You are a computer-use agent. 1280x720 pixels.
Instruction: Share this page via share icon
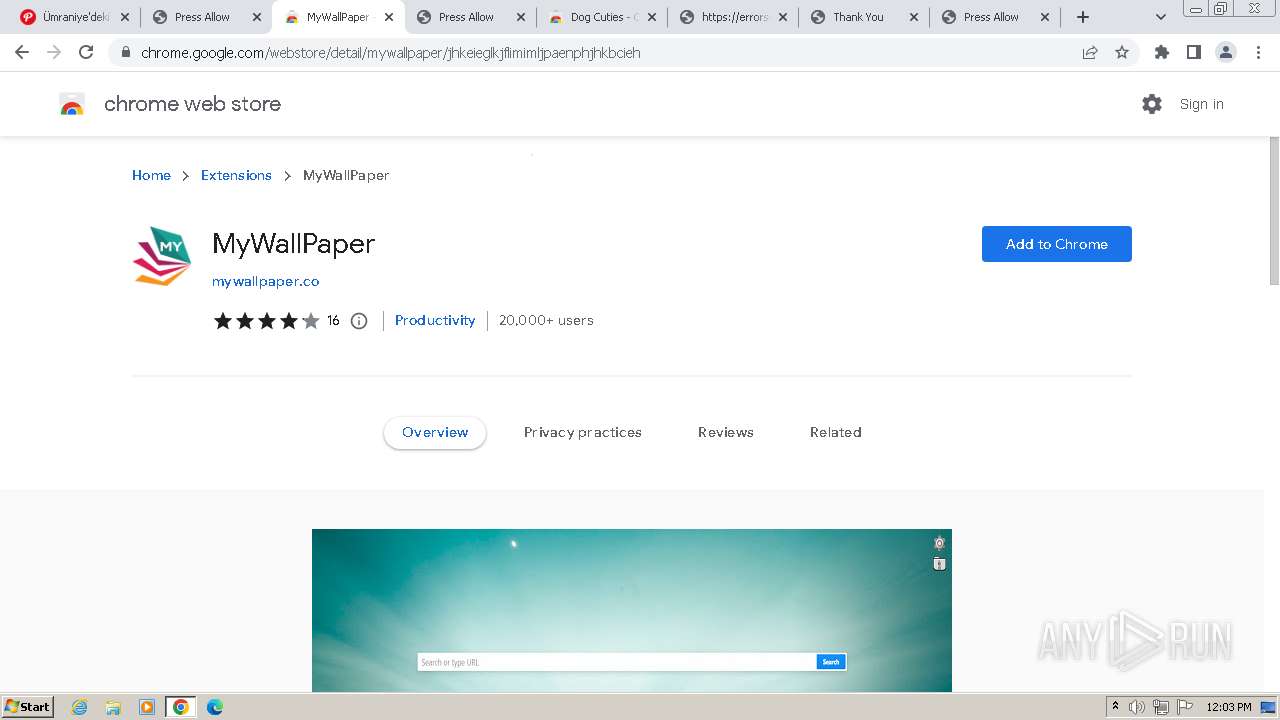coord(1090,52)
